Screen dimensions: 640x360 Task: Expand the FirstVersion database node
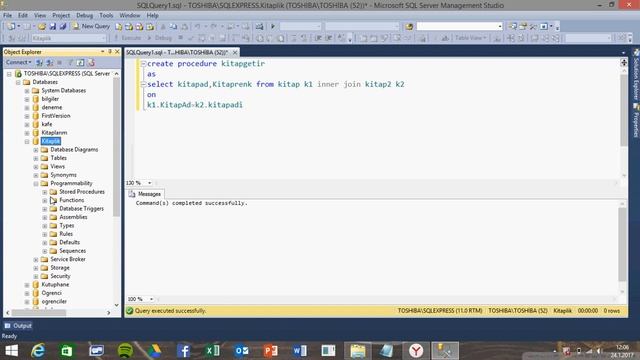(x=27, y=116)
